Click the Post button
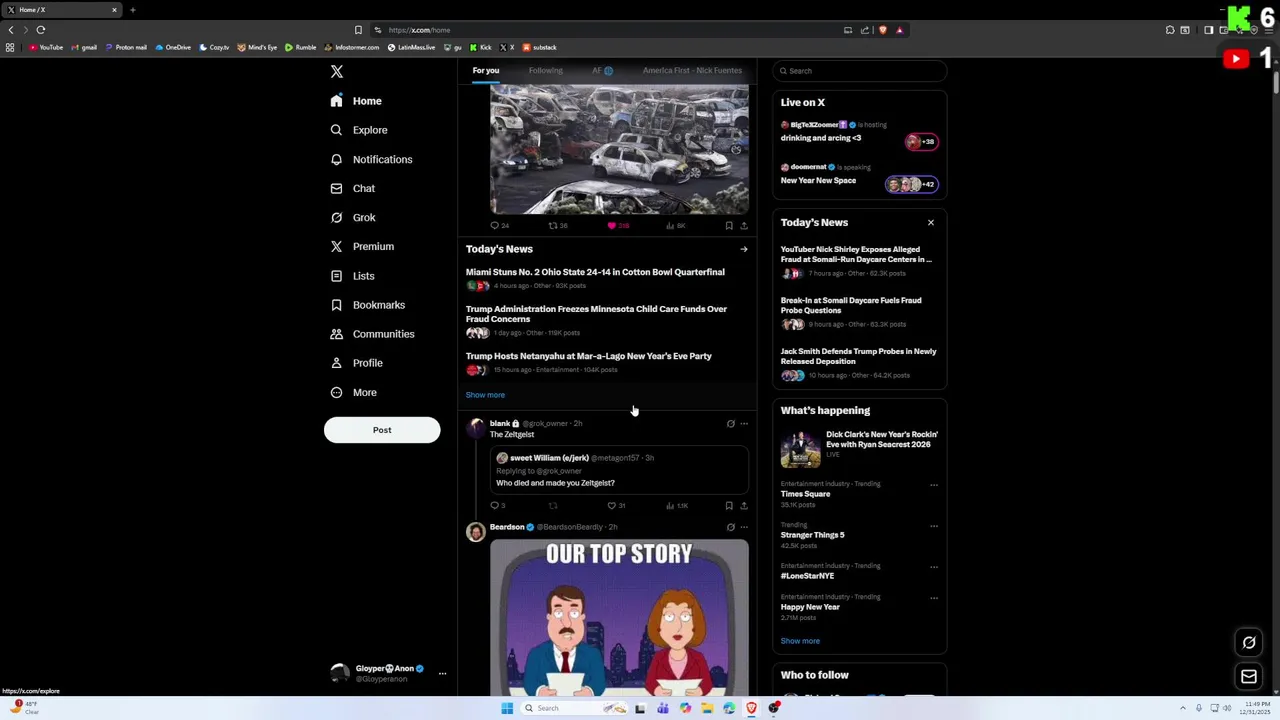 pos(382,430)
